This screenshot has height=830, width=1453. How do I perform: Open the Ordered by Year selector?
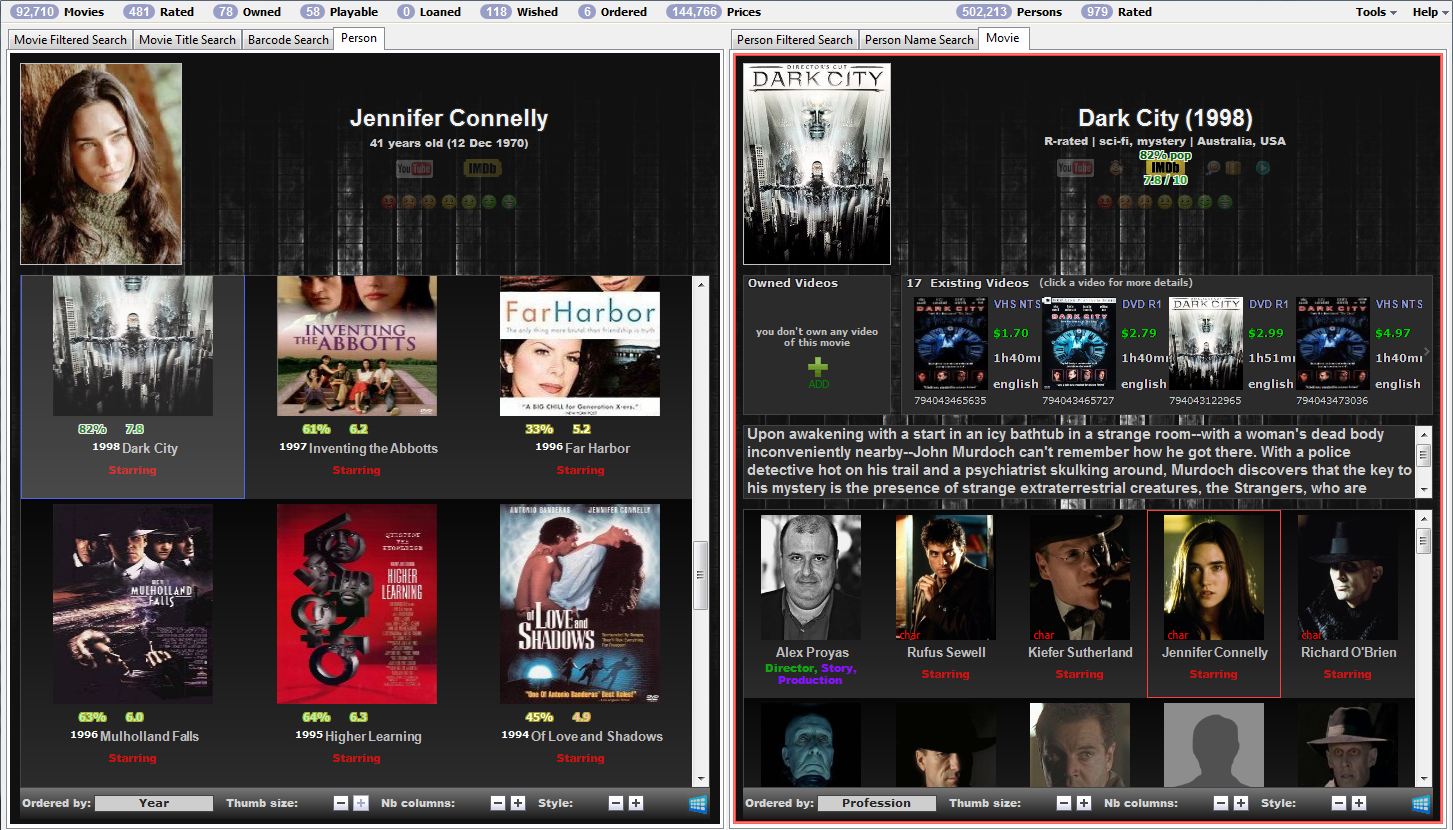(154, 803)
